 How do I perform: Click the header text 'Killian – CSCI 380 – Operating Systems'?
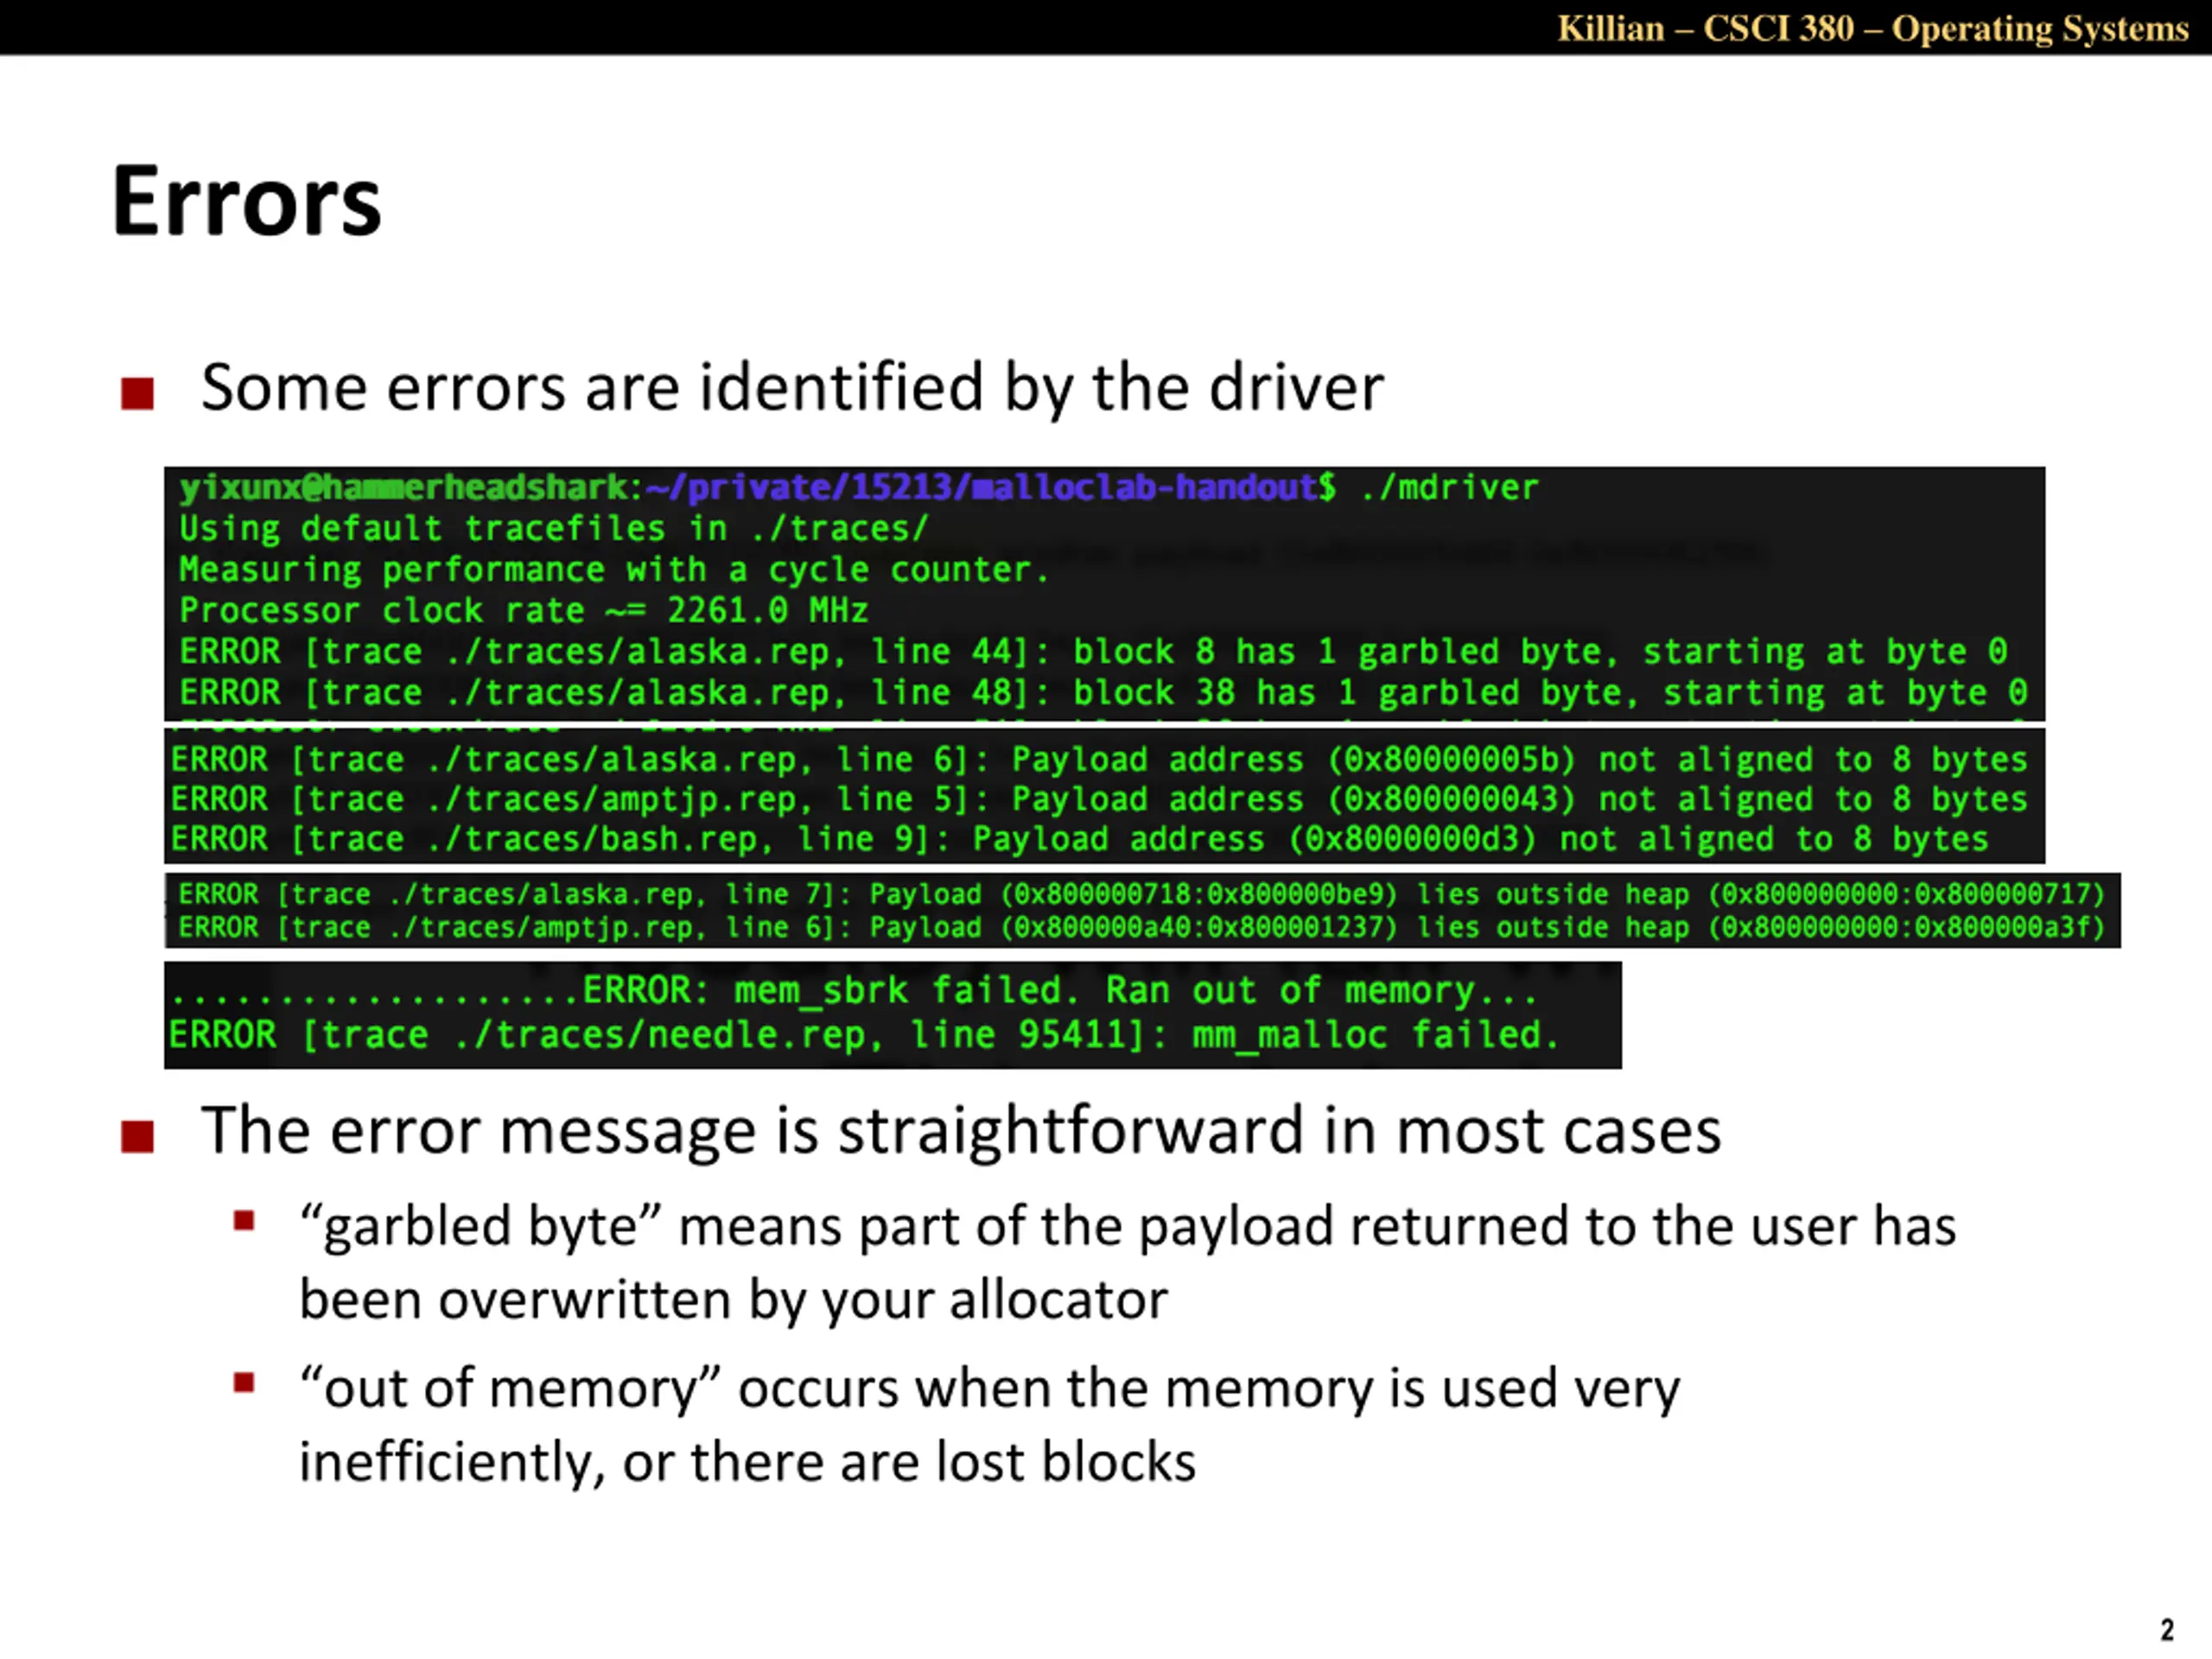click(x=1873, y=28)
